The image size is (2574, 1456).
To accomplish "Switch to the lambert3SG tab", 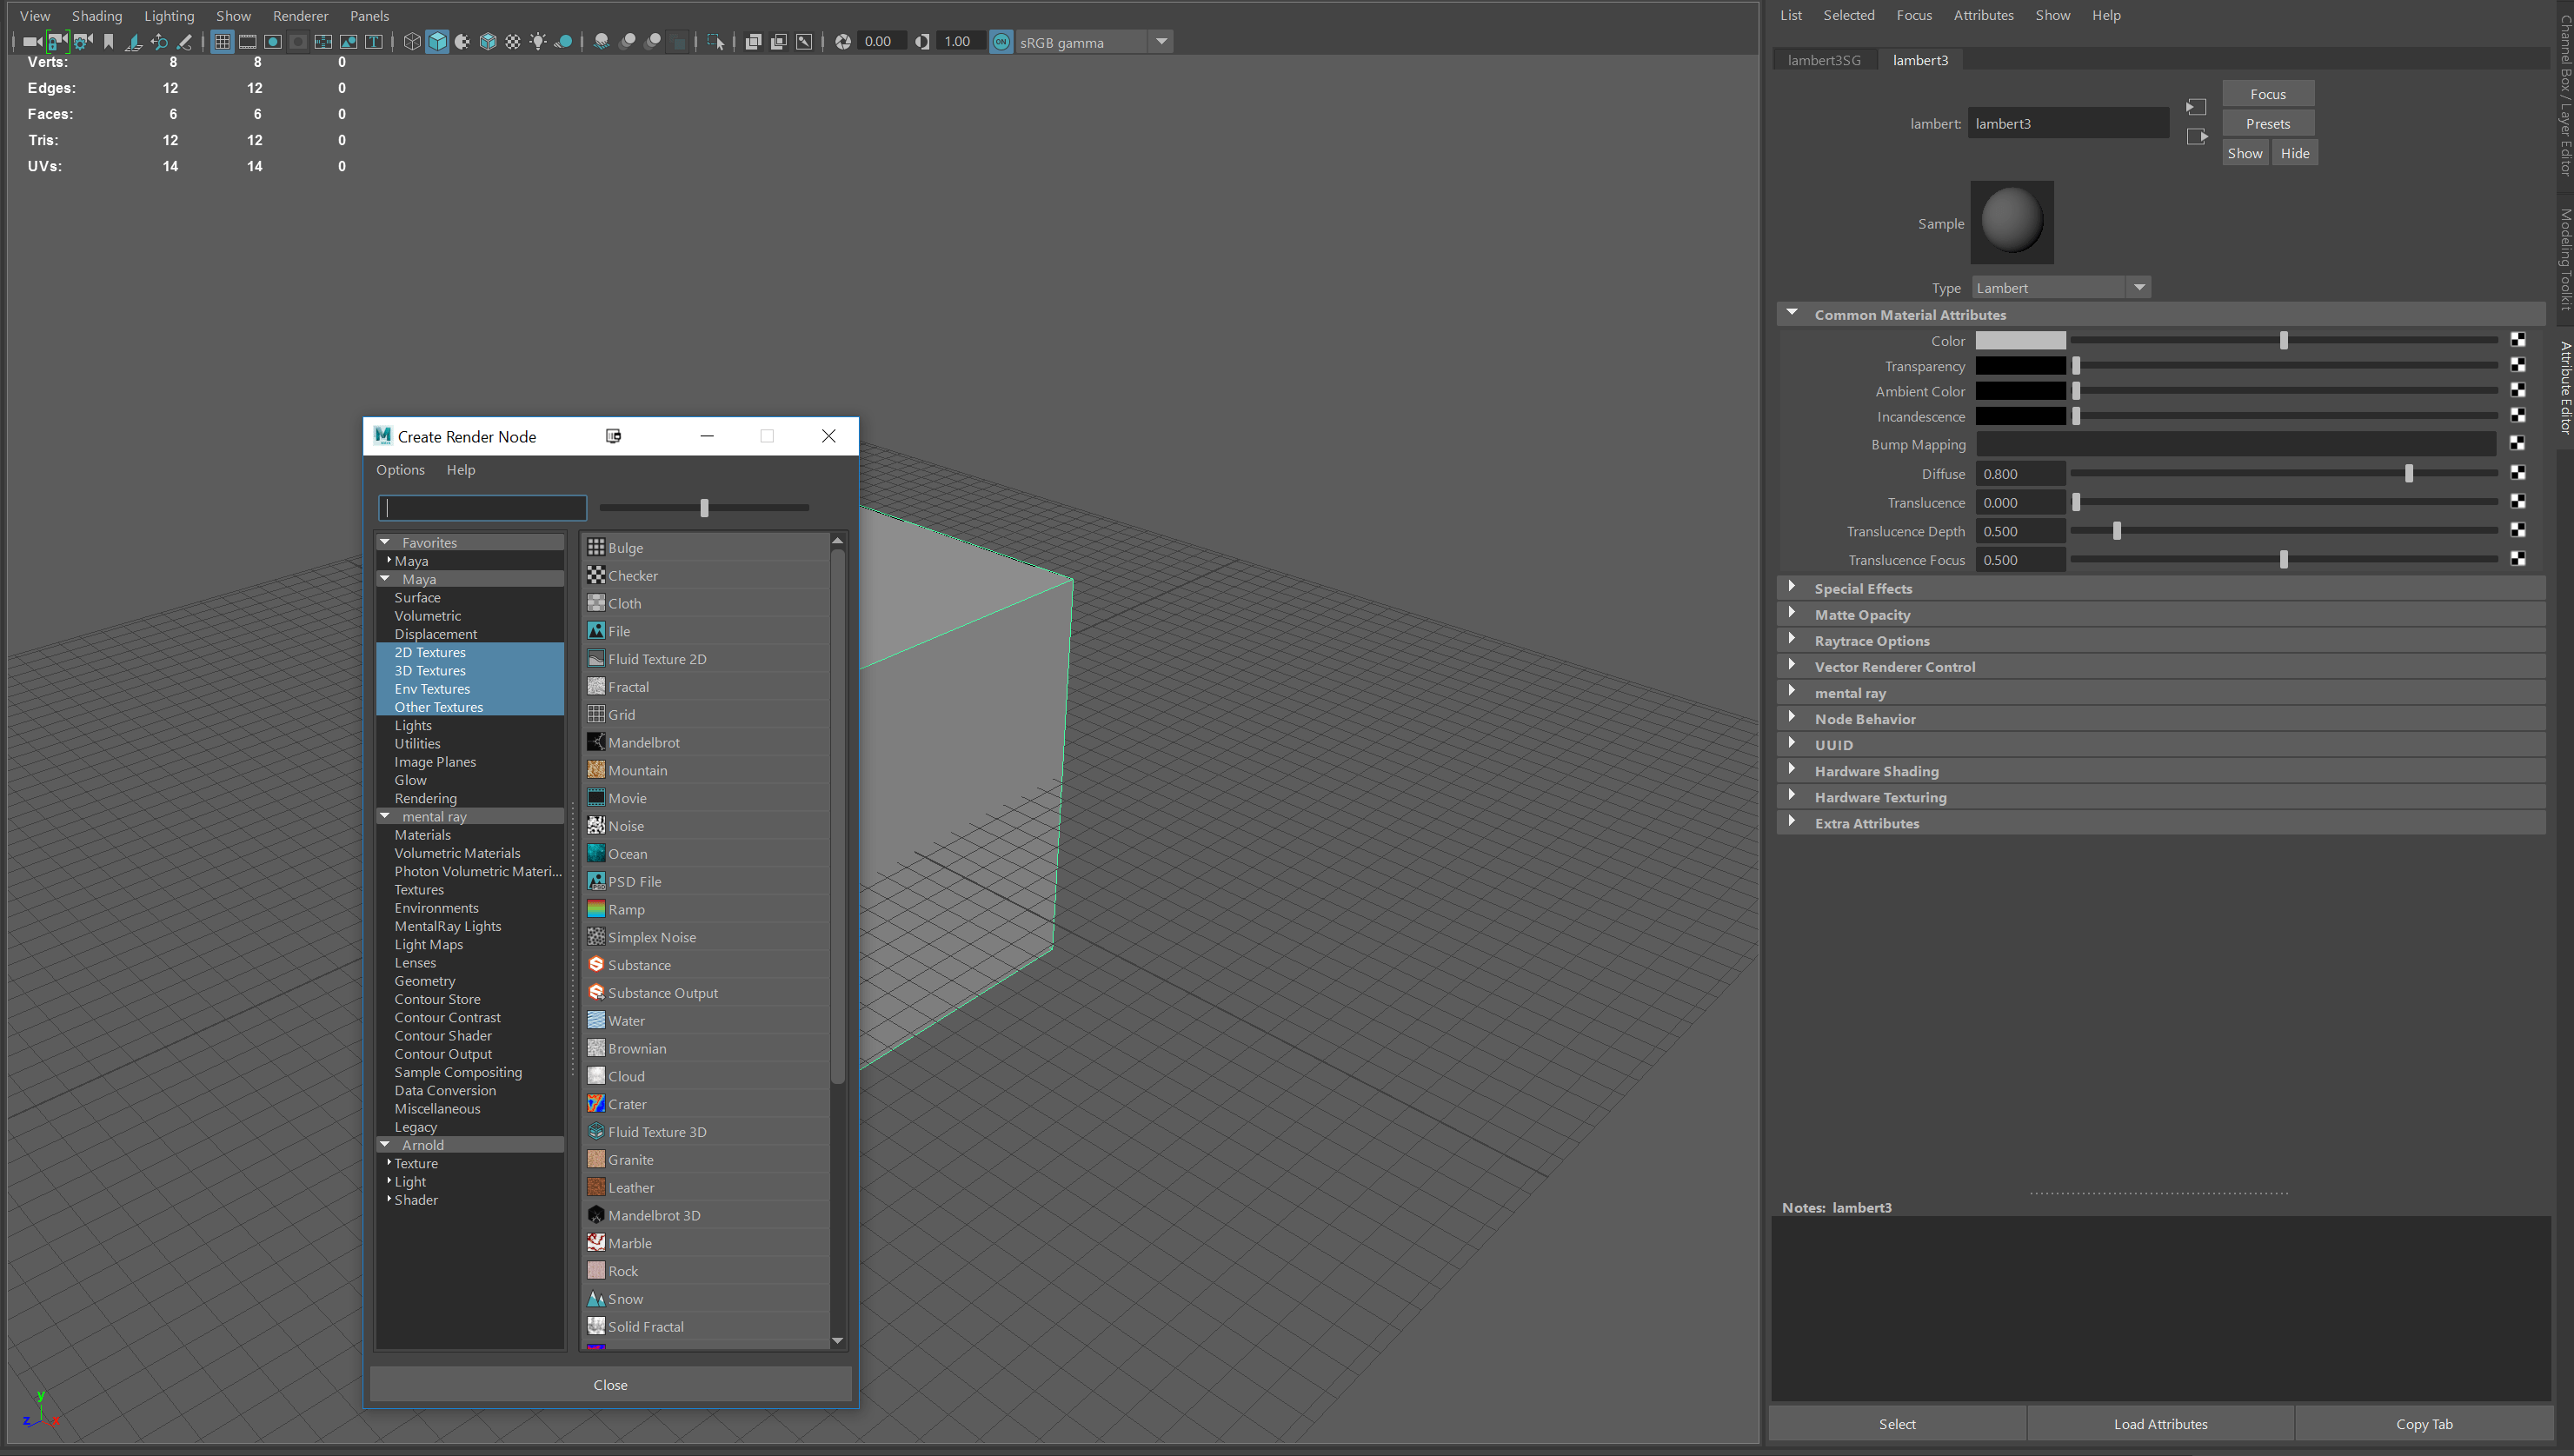I will [1823, 60].
